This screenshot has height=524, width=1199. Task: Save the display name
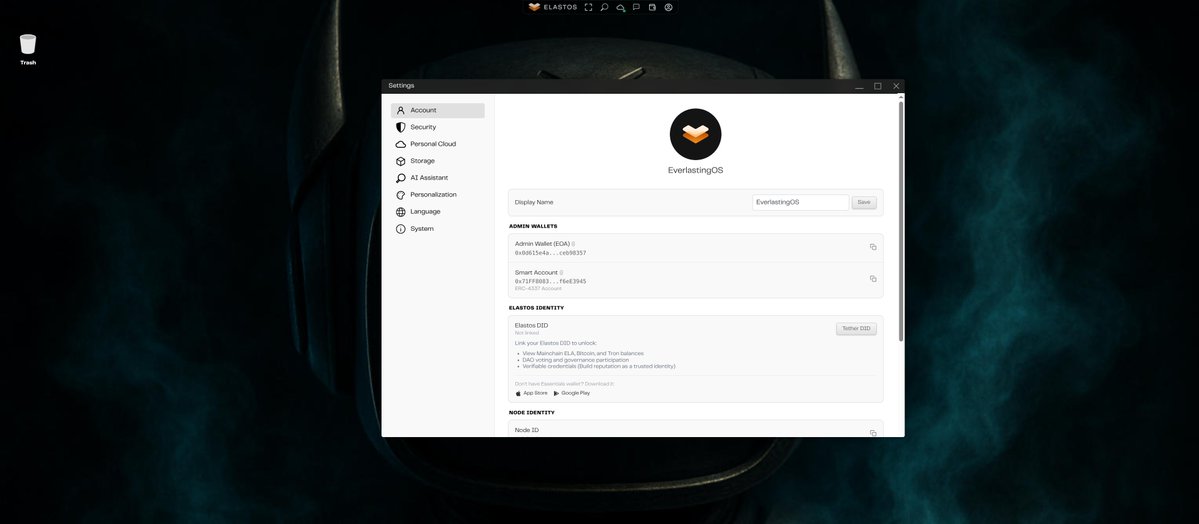864,203
